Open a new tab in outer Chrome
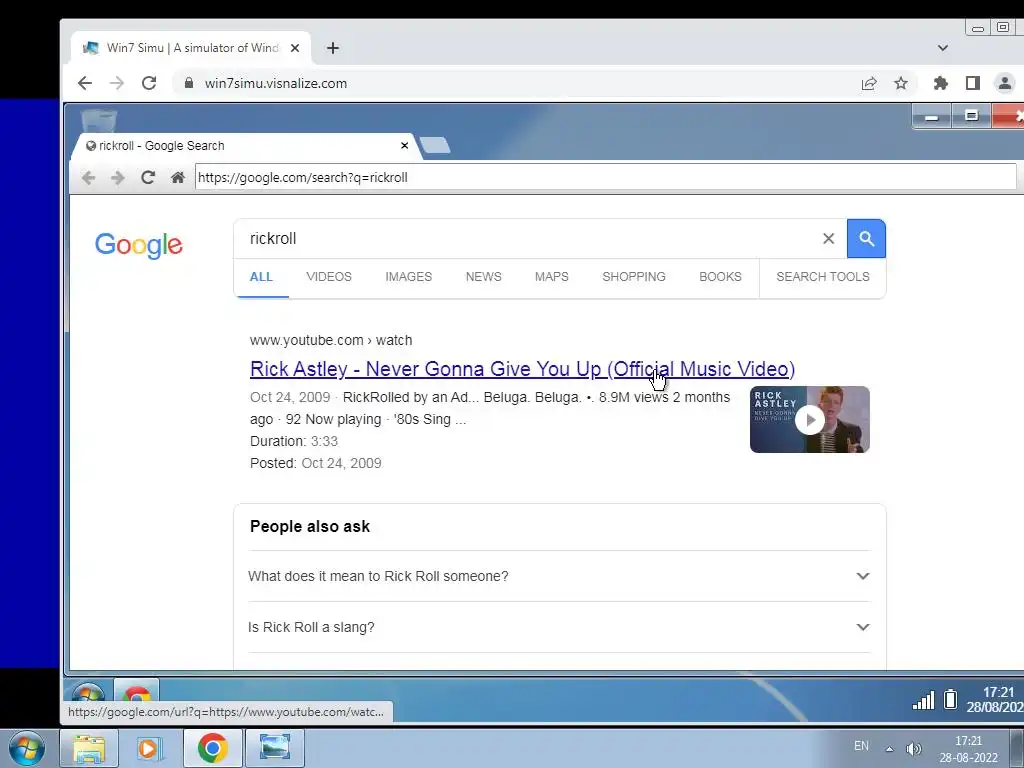Image resolution: width=1024 pixels, height=768 pixels. coord(332,48)
